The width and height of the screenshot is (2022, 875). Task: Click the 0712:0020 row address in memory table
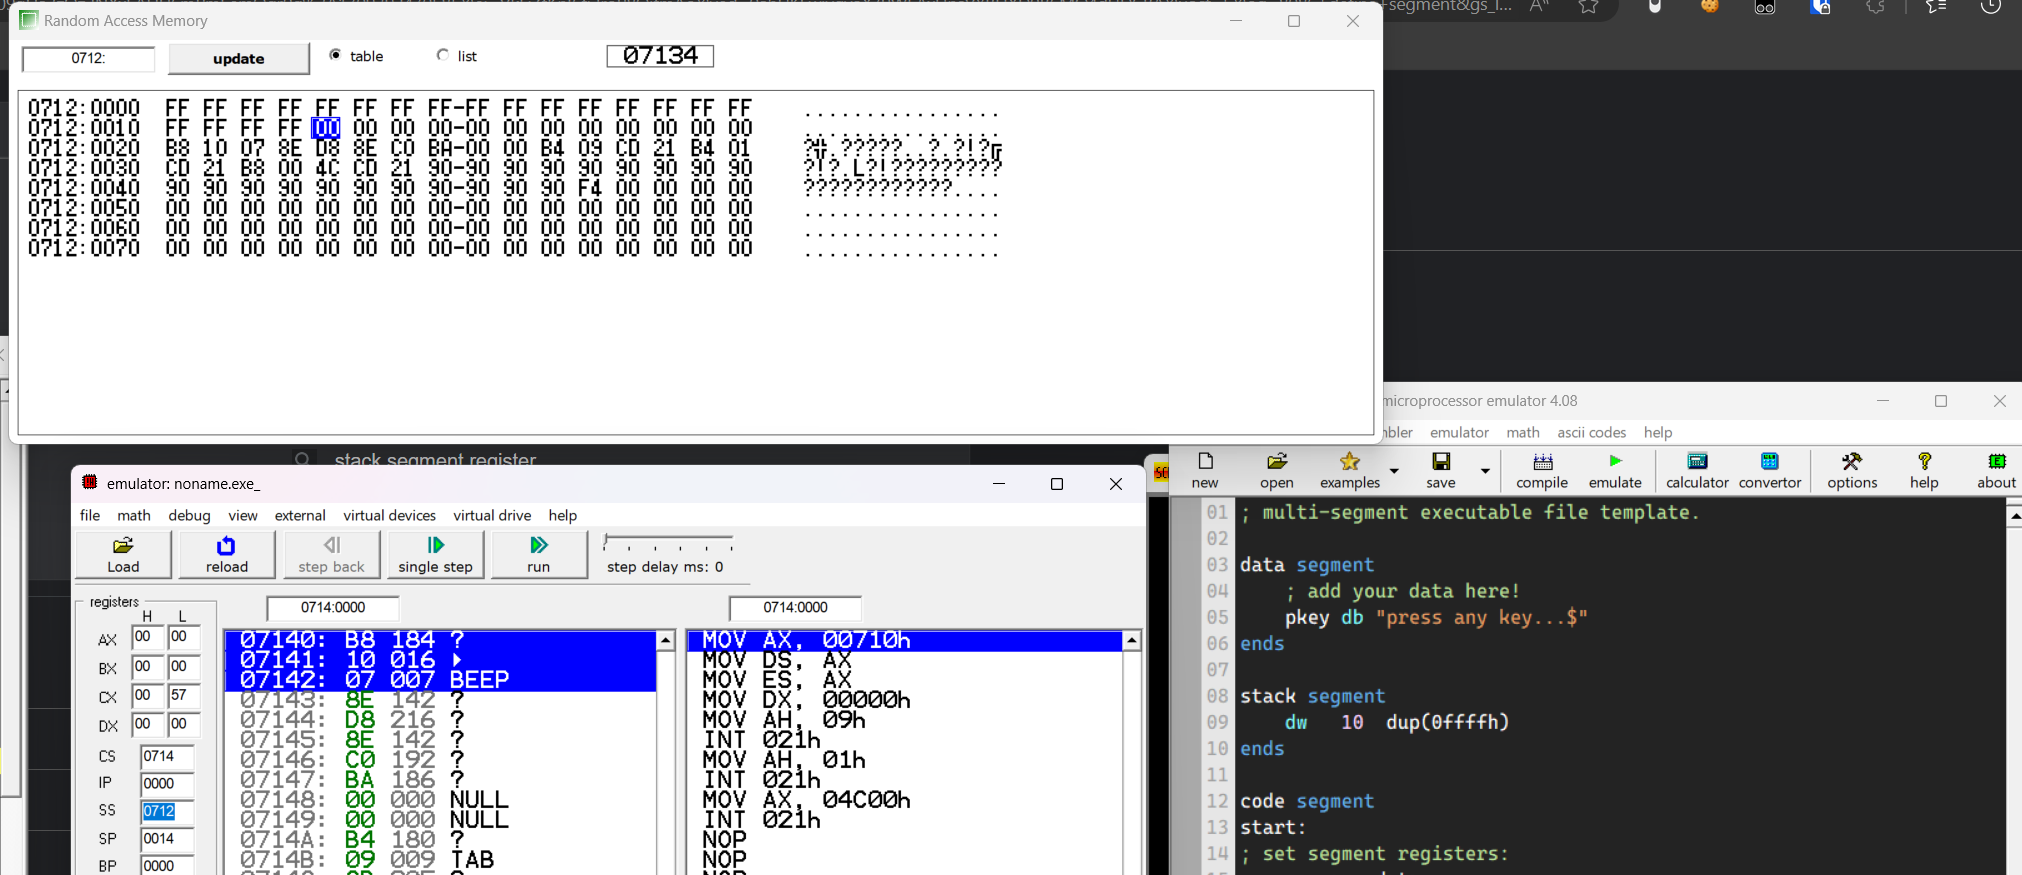click(x=84, y=148)
